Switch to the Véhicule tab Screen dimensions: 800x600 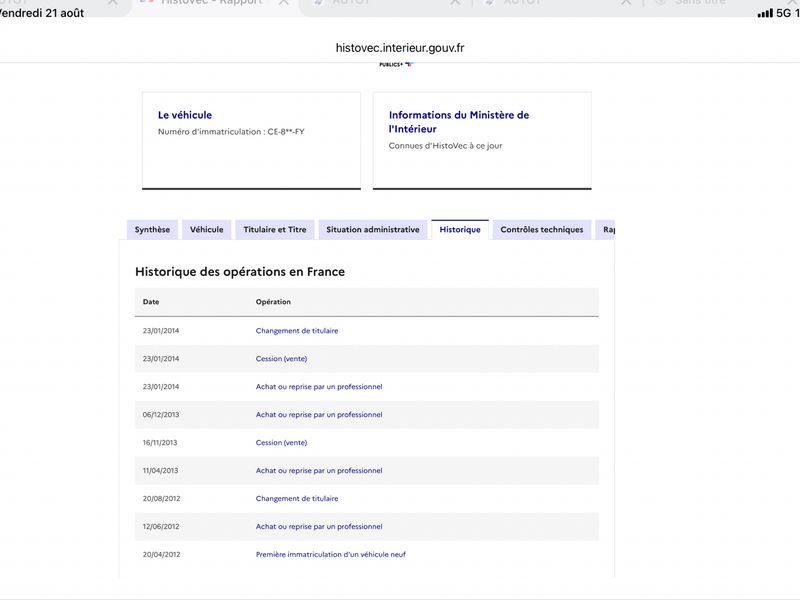207,230
